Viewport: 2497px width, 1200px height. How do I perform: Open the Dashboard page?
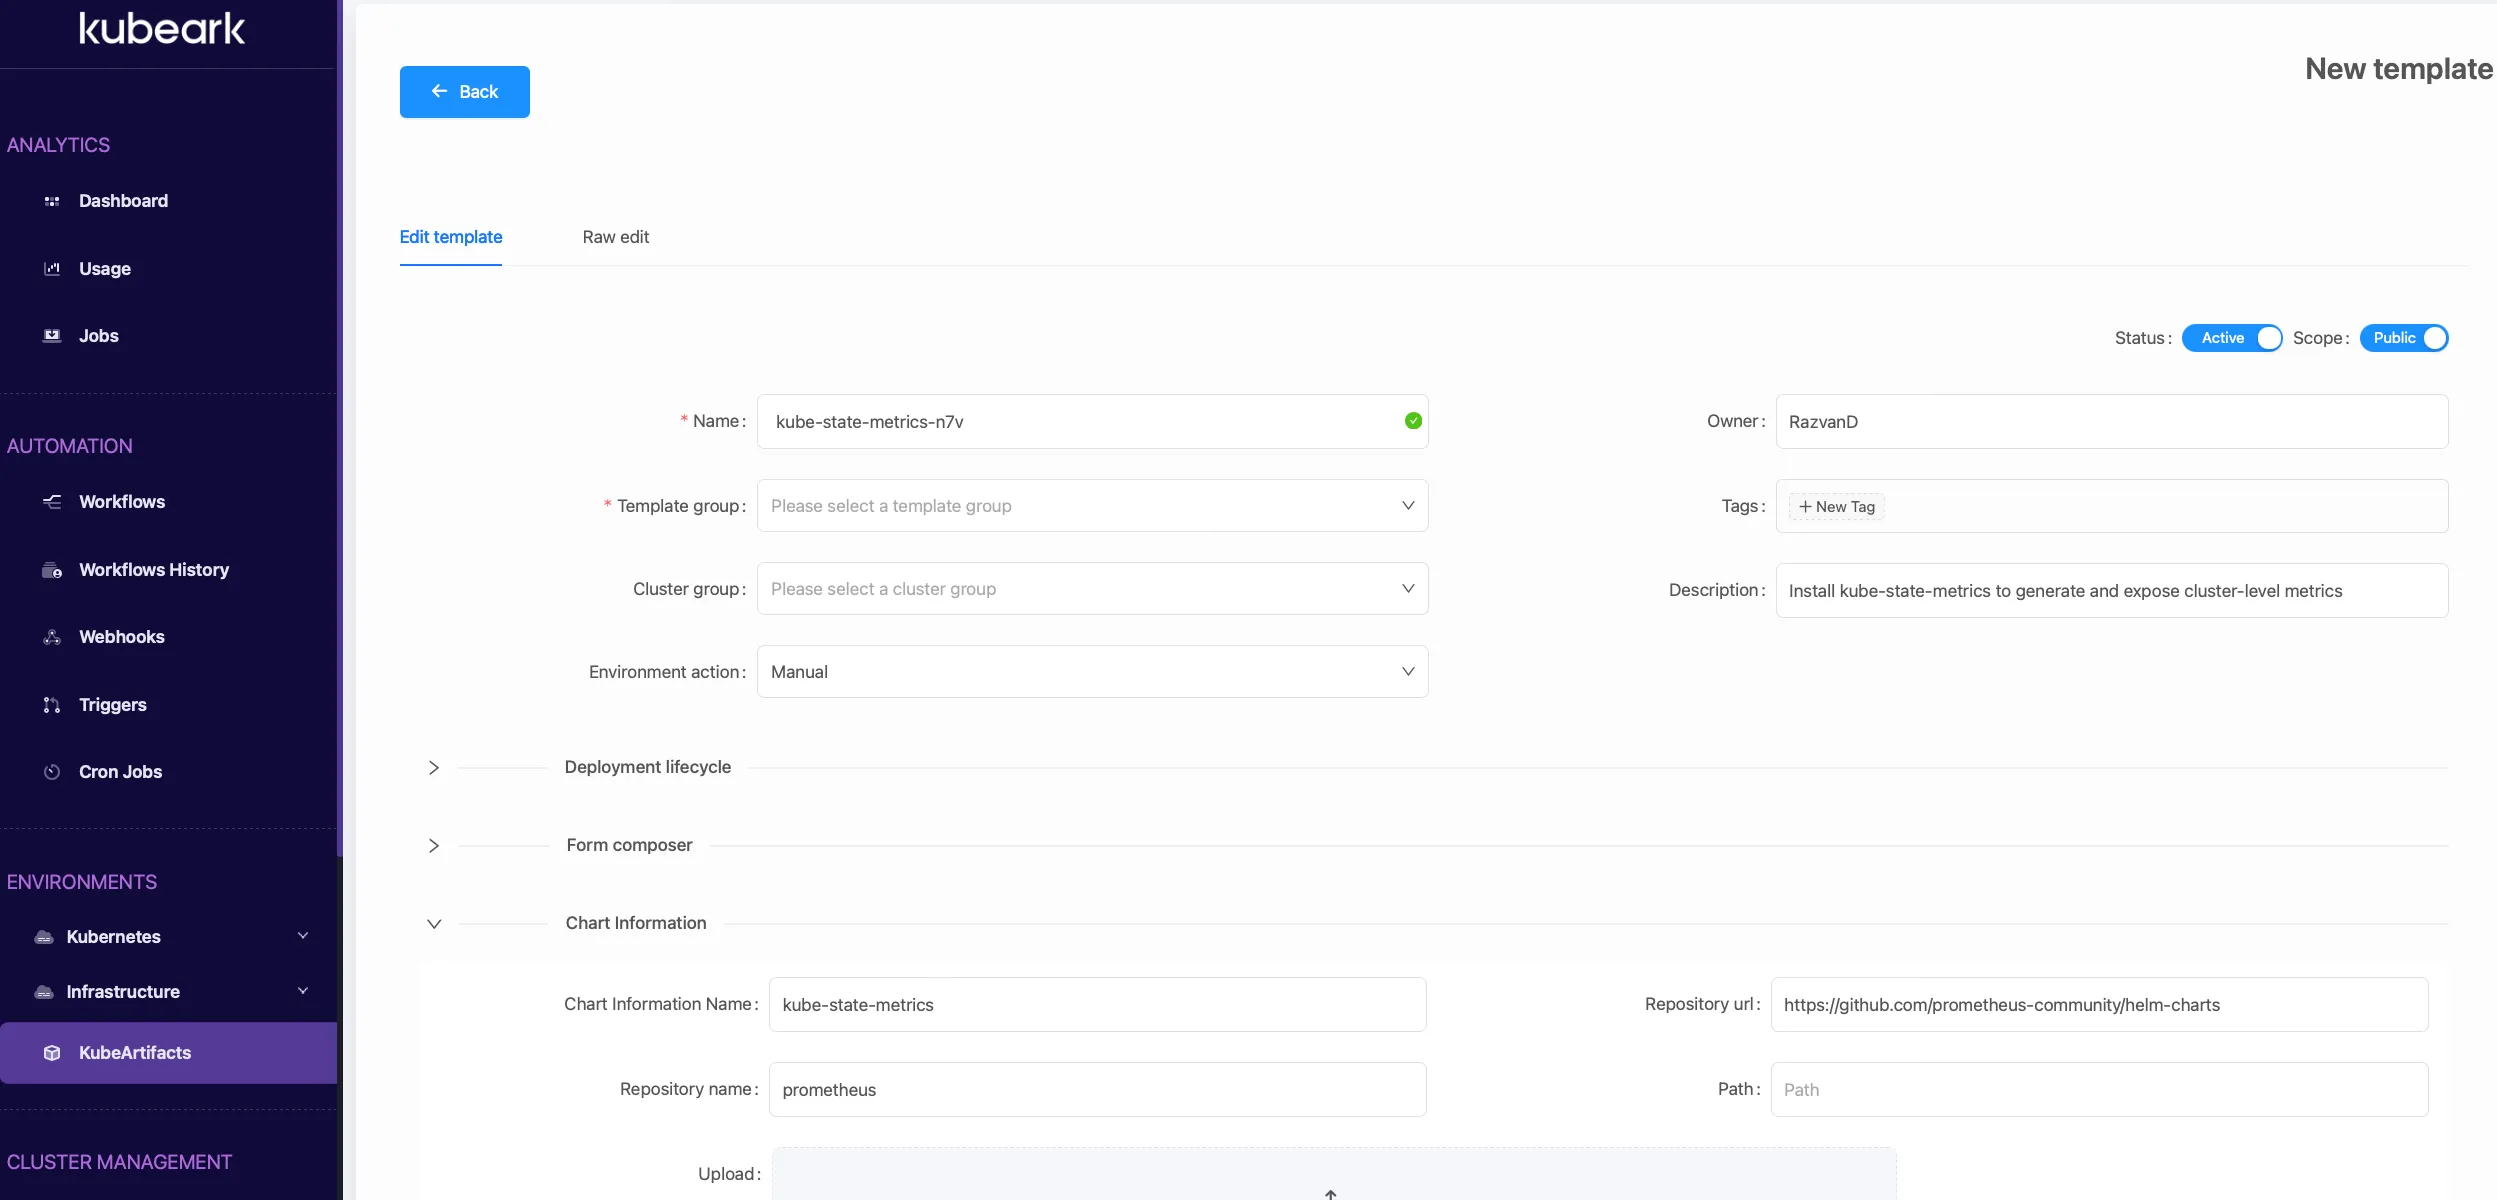(x=123, y=201)
